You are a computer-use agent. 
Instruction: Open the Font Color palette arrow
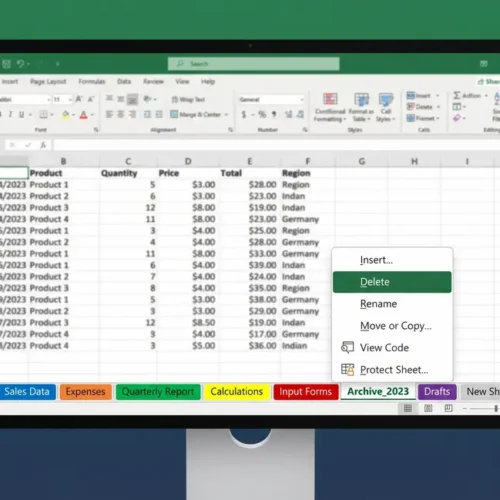92,115
